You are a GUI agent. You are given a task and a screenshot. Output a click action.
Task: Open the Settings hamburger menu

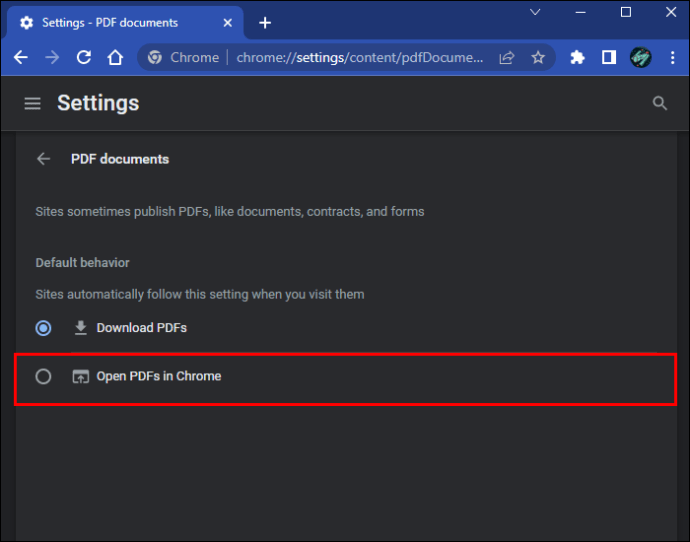click(33, 103)
